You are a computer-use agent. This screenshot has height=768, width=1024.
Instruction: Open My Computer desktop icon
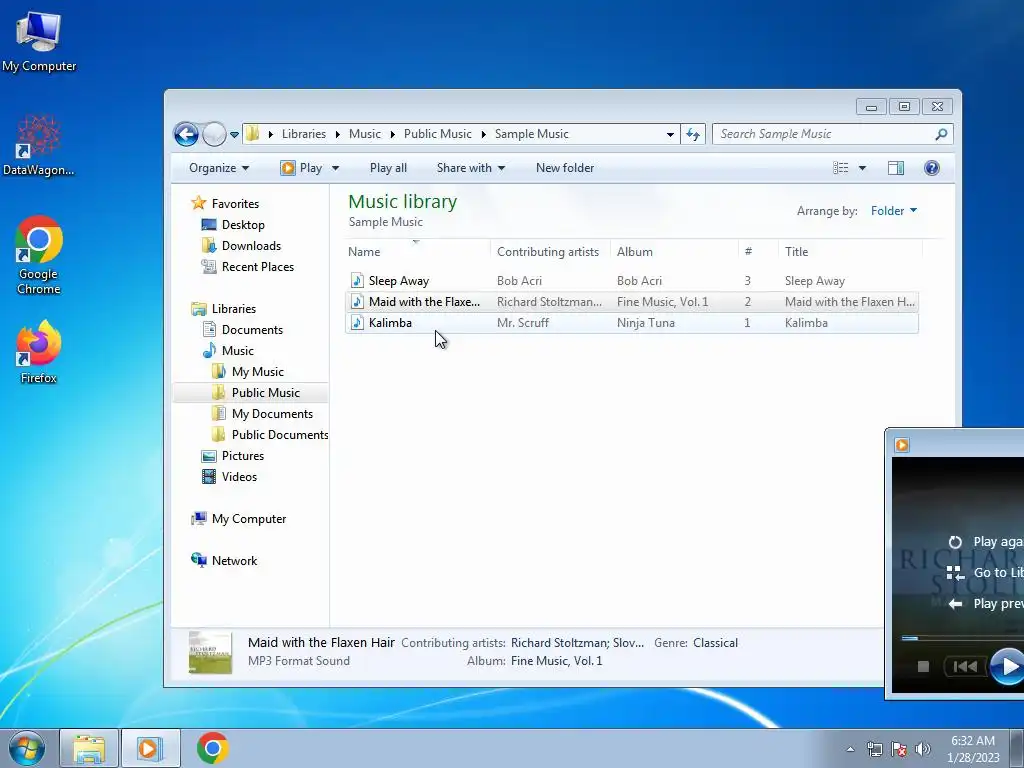39,40
